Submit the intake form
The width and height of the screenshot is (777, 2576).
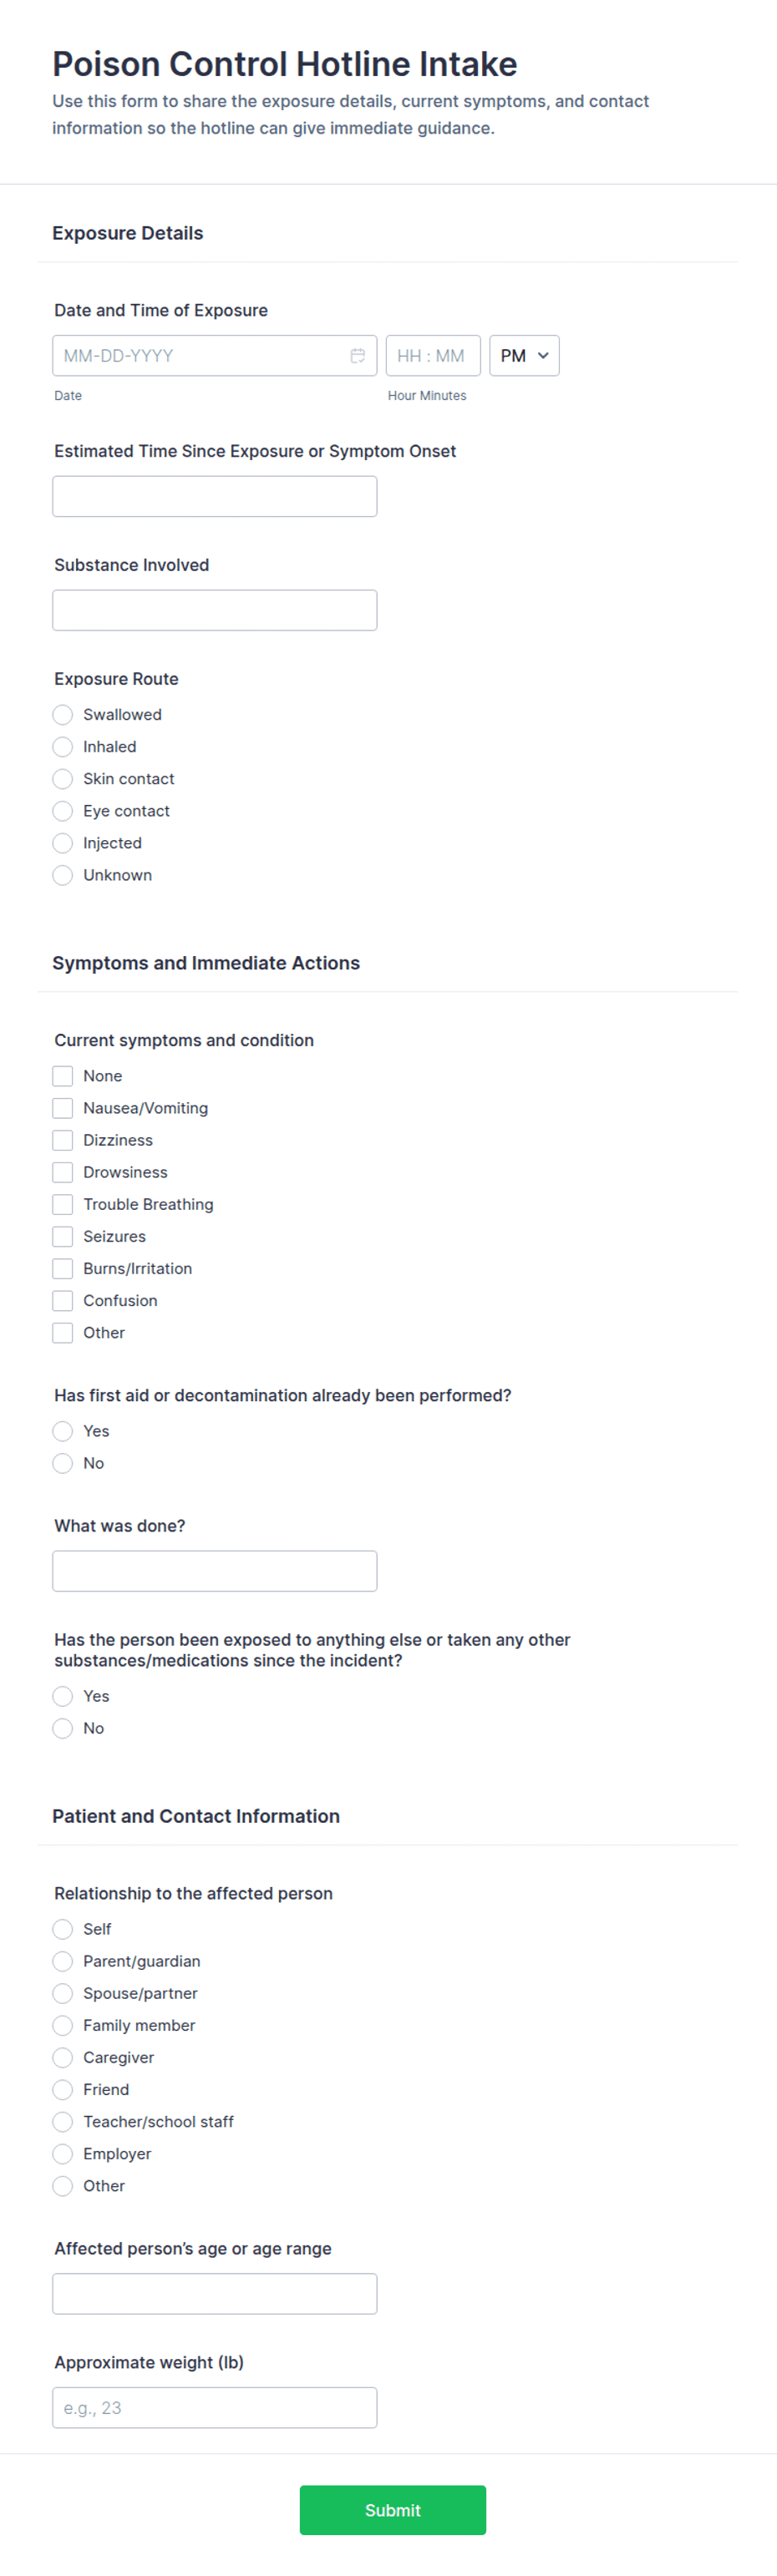point(393,2510)
